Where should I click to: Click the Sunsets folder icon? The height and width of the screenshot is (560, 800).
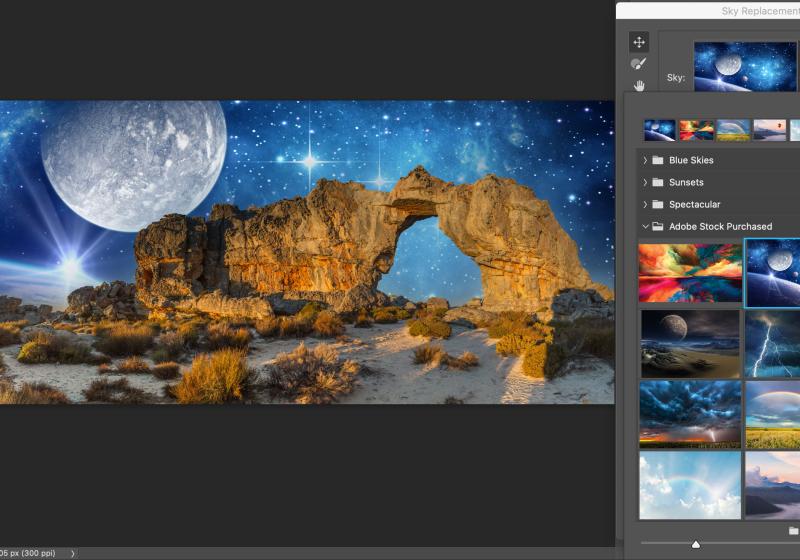[658, 182]
